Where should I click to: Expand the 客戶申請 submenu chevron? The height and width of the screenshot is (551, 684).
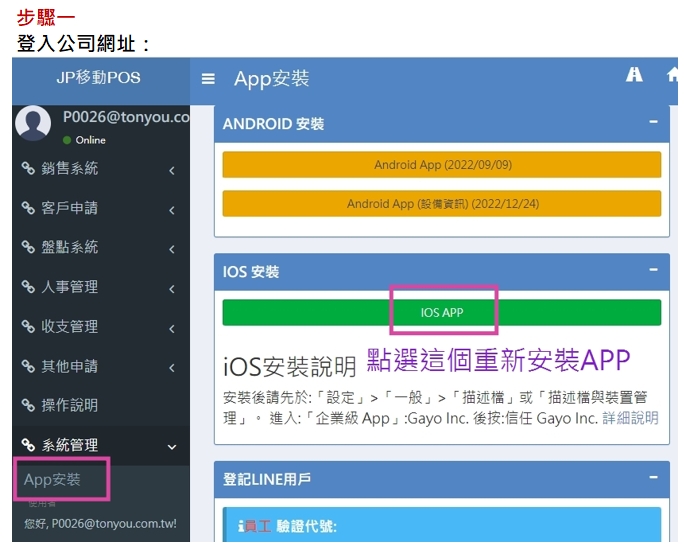point(172,210)
